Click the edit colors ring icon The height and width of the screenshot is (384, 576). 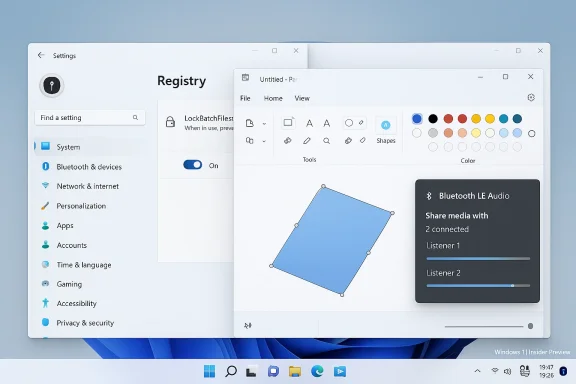[x=532, y=134]
